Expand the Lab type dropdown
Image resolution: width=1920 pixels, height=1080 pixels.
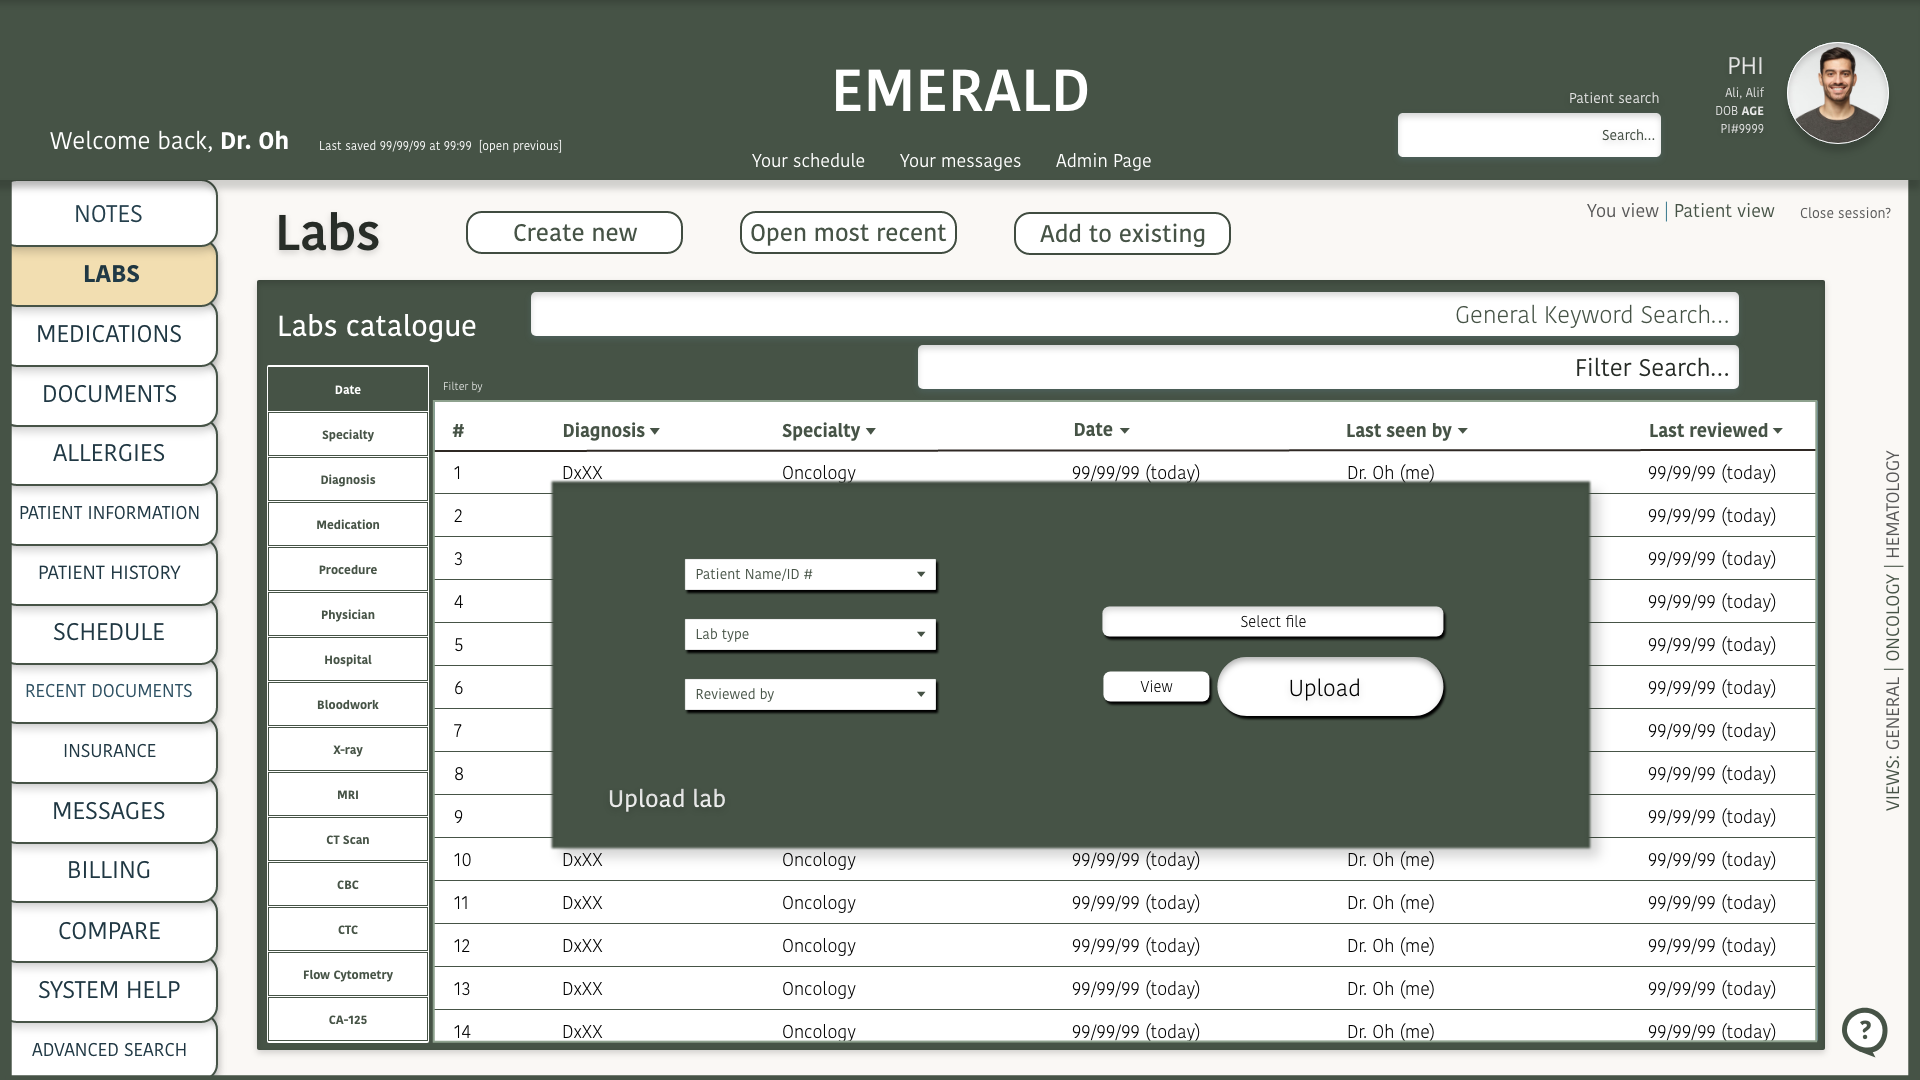click(x=810, y=634)
